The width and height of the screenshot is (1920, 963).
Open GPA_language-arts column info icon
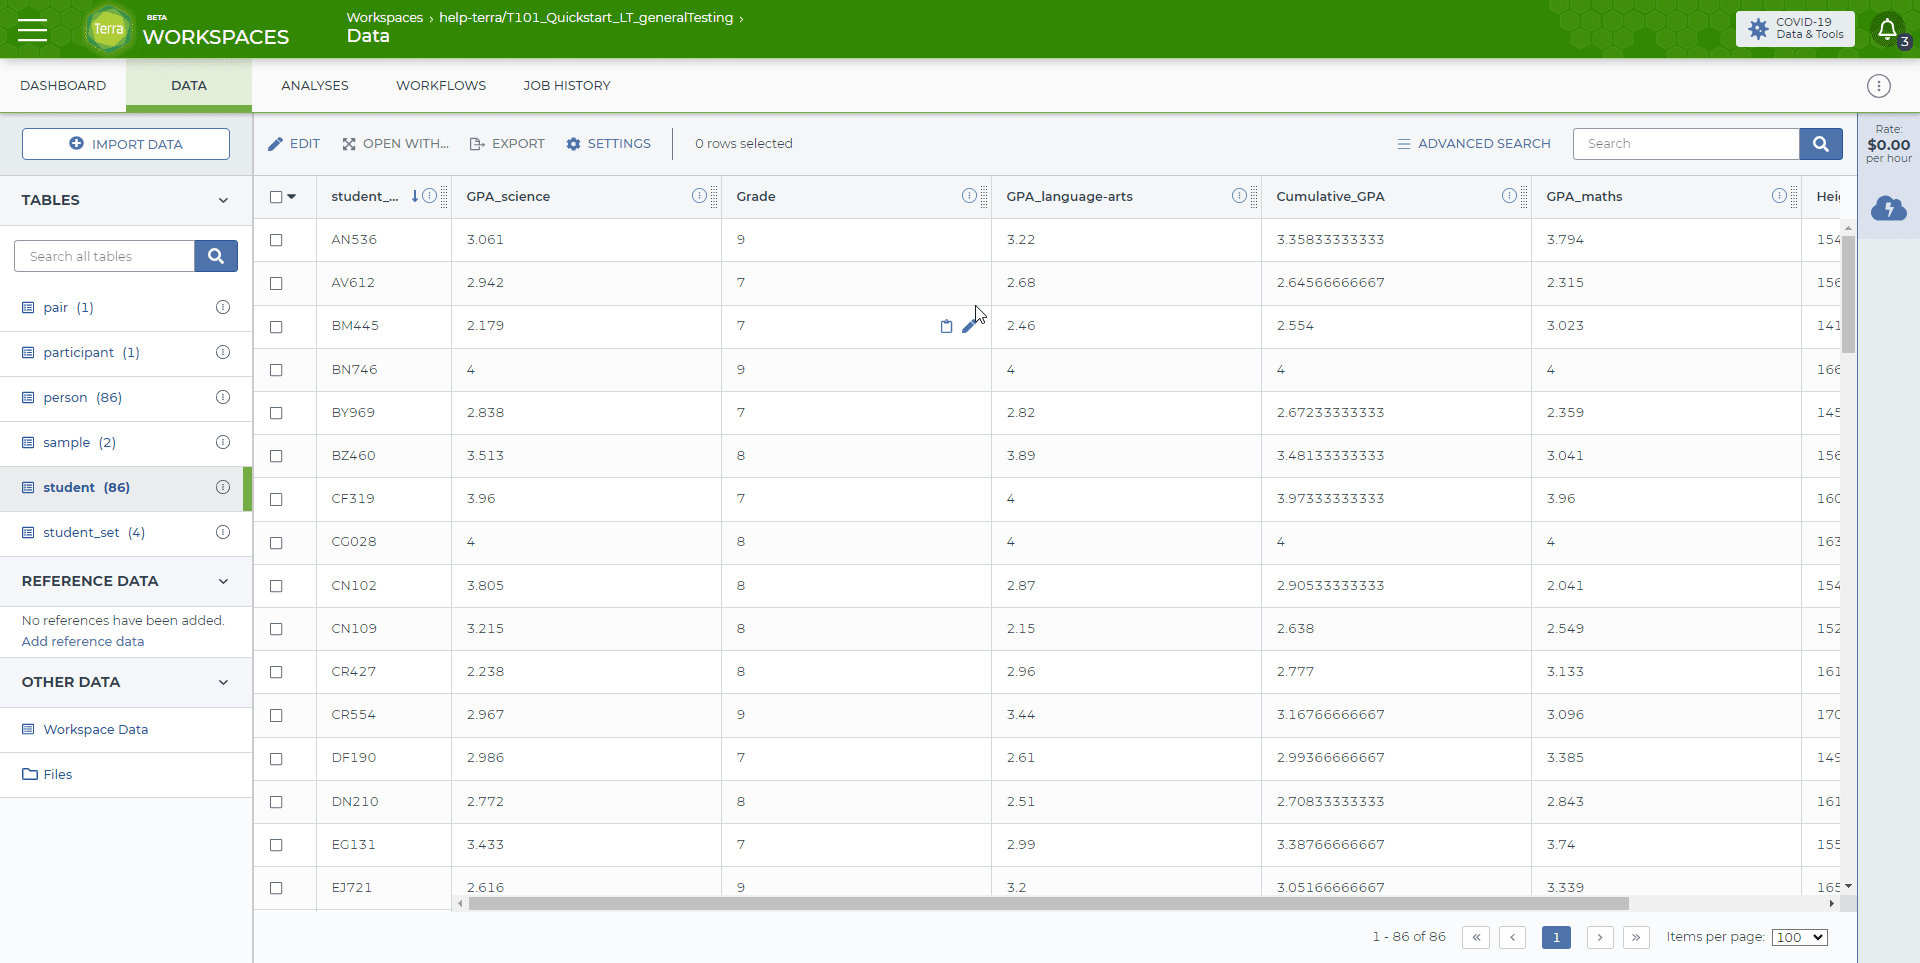(1239, 196)
